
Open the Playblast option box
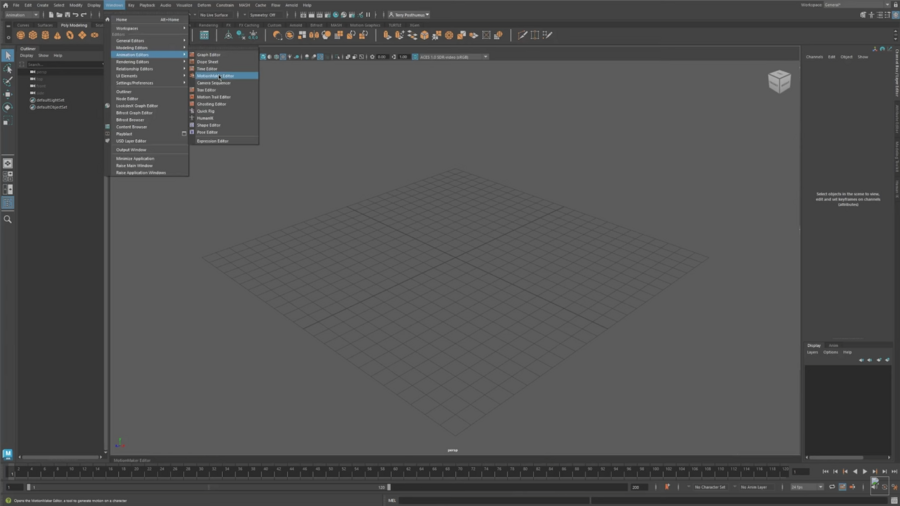pyautogui.click(x=184, y=134)
